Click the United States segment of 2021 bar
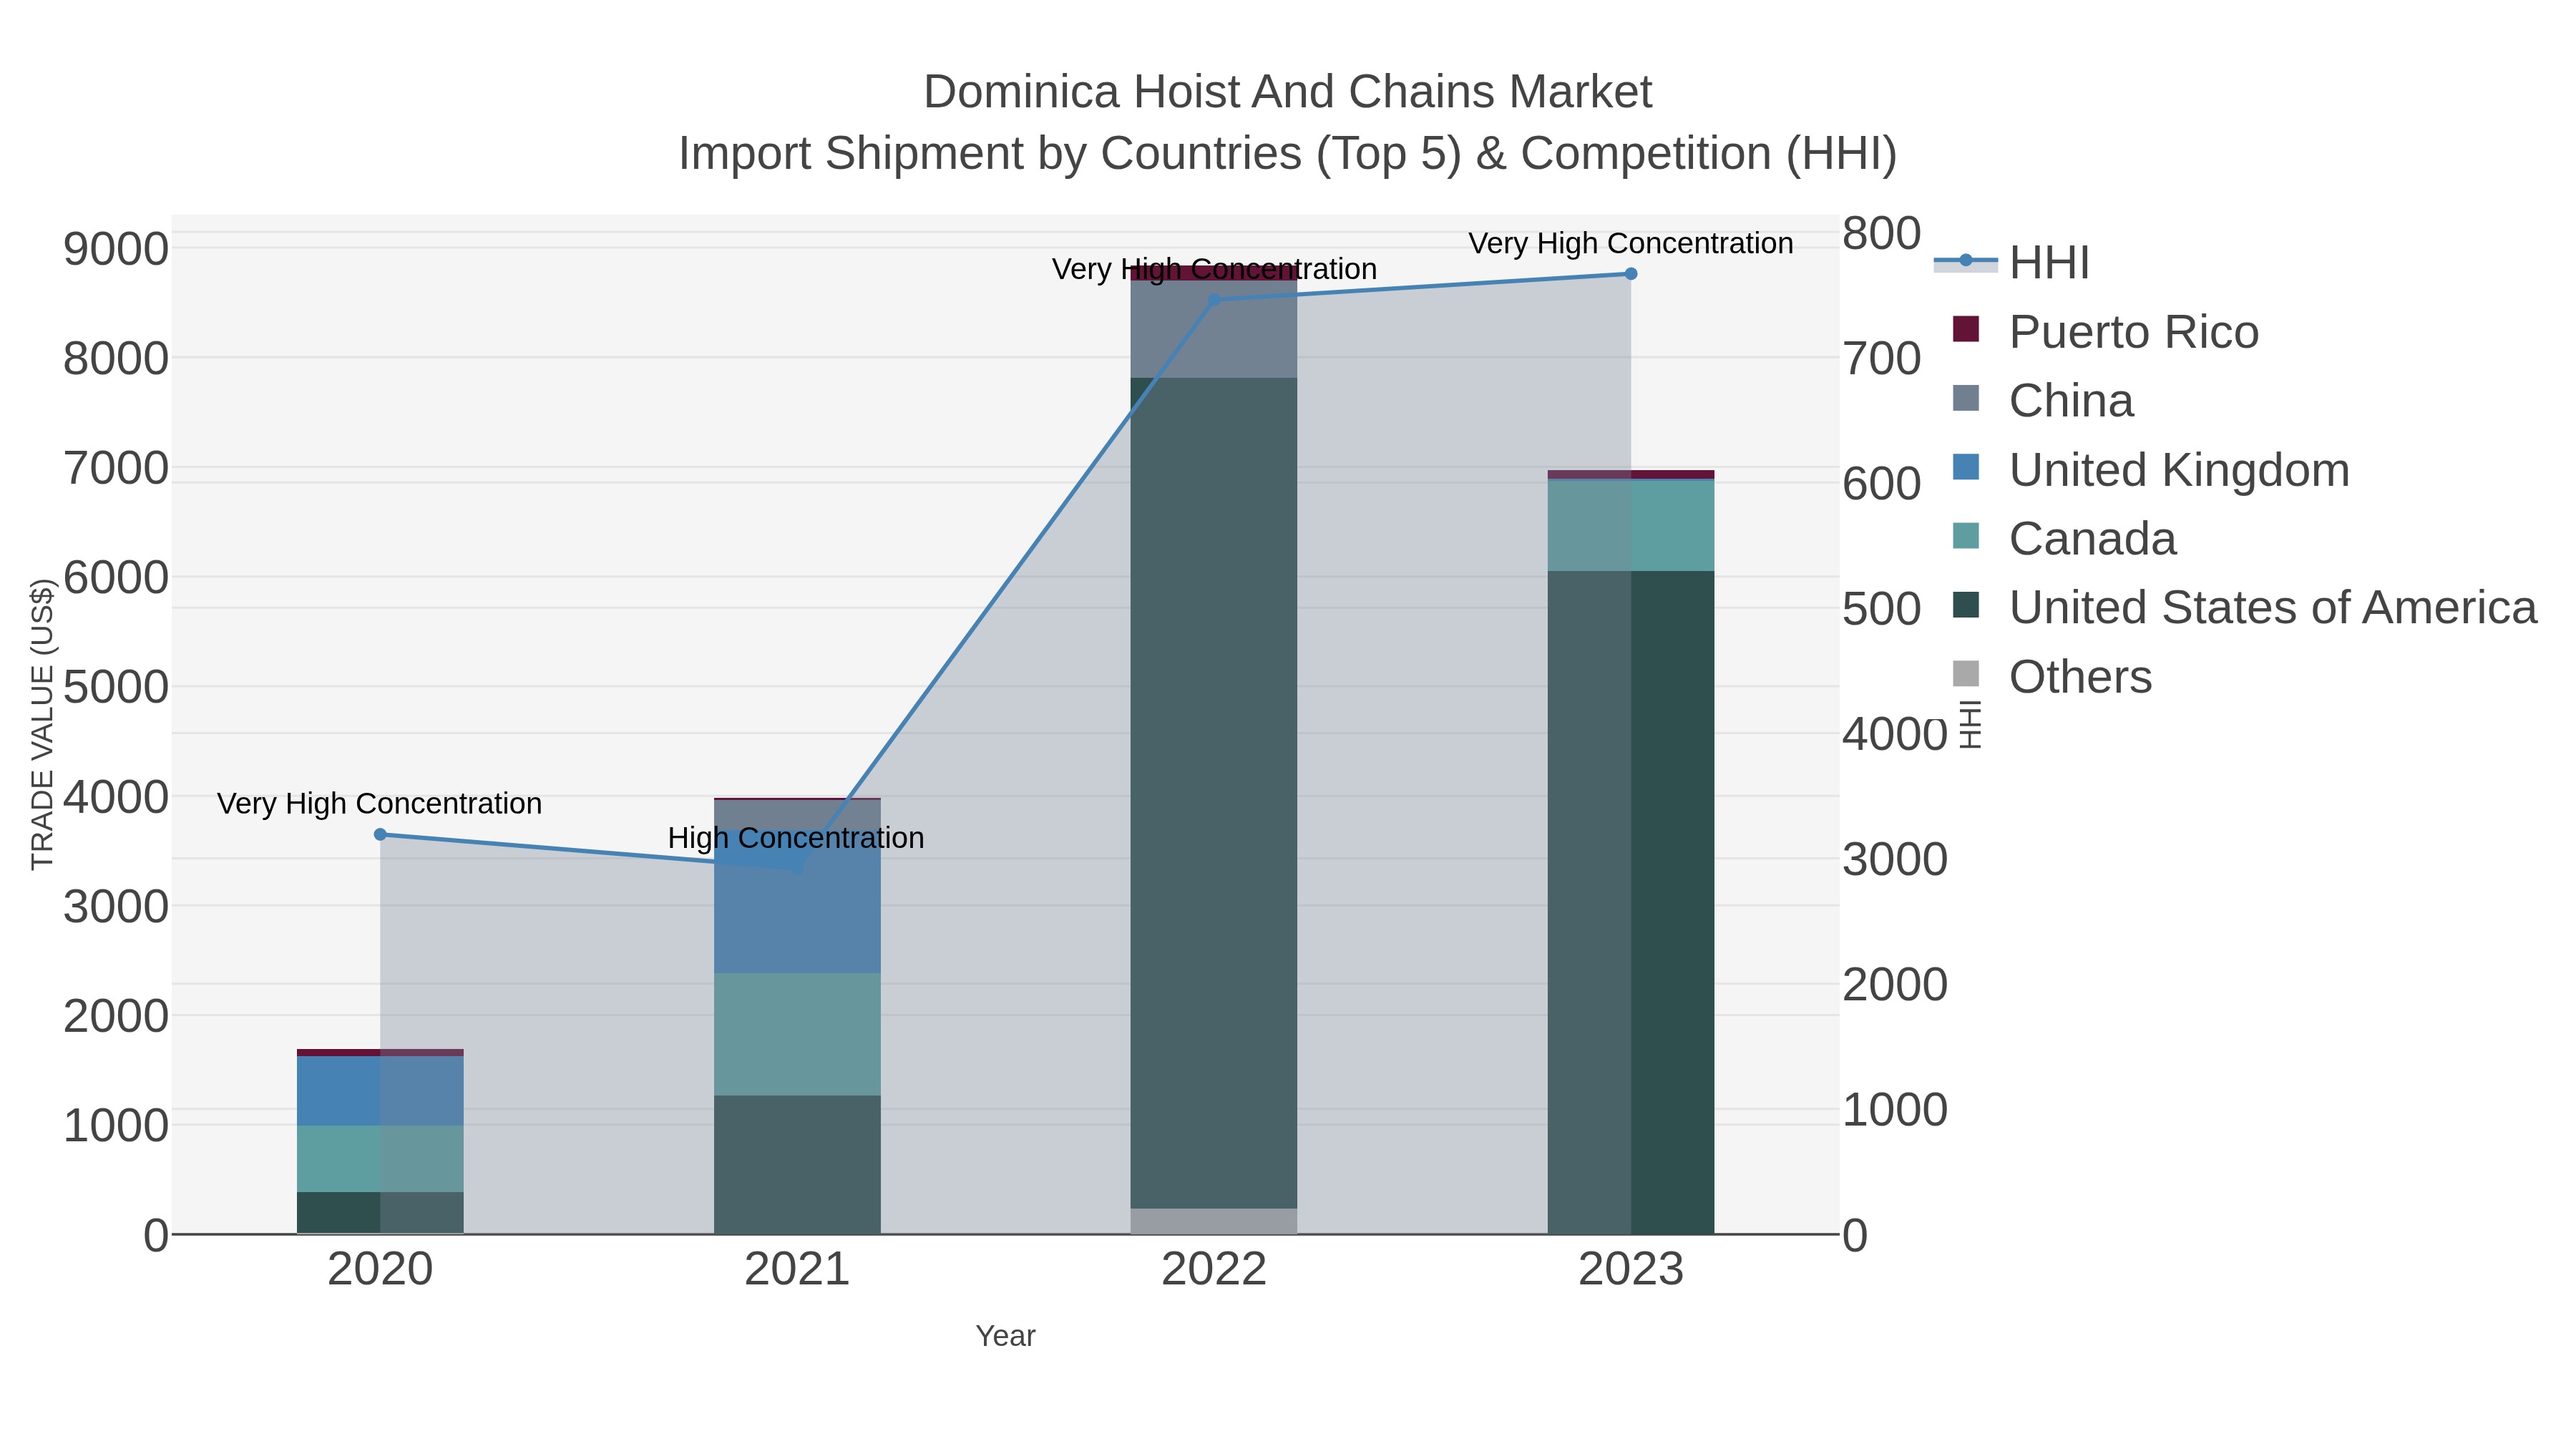The width and height of the screenshot is (2576, 1449). 797,1165
